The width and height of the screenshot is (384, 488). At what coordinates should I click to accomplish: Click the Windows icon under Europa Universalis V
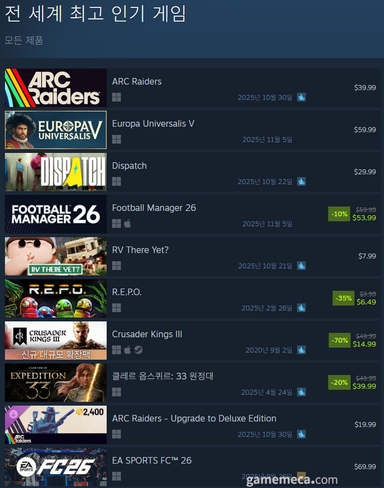point(116,139)
